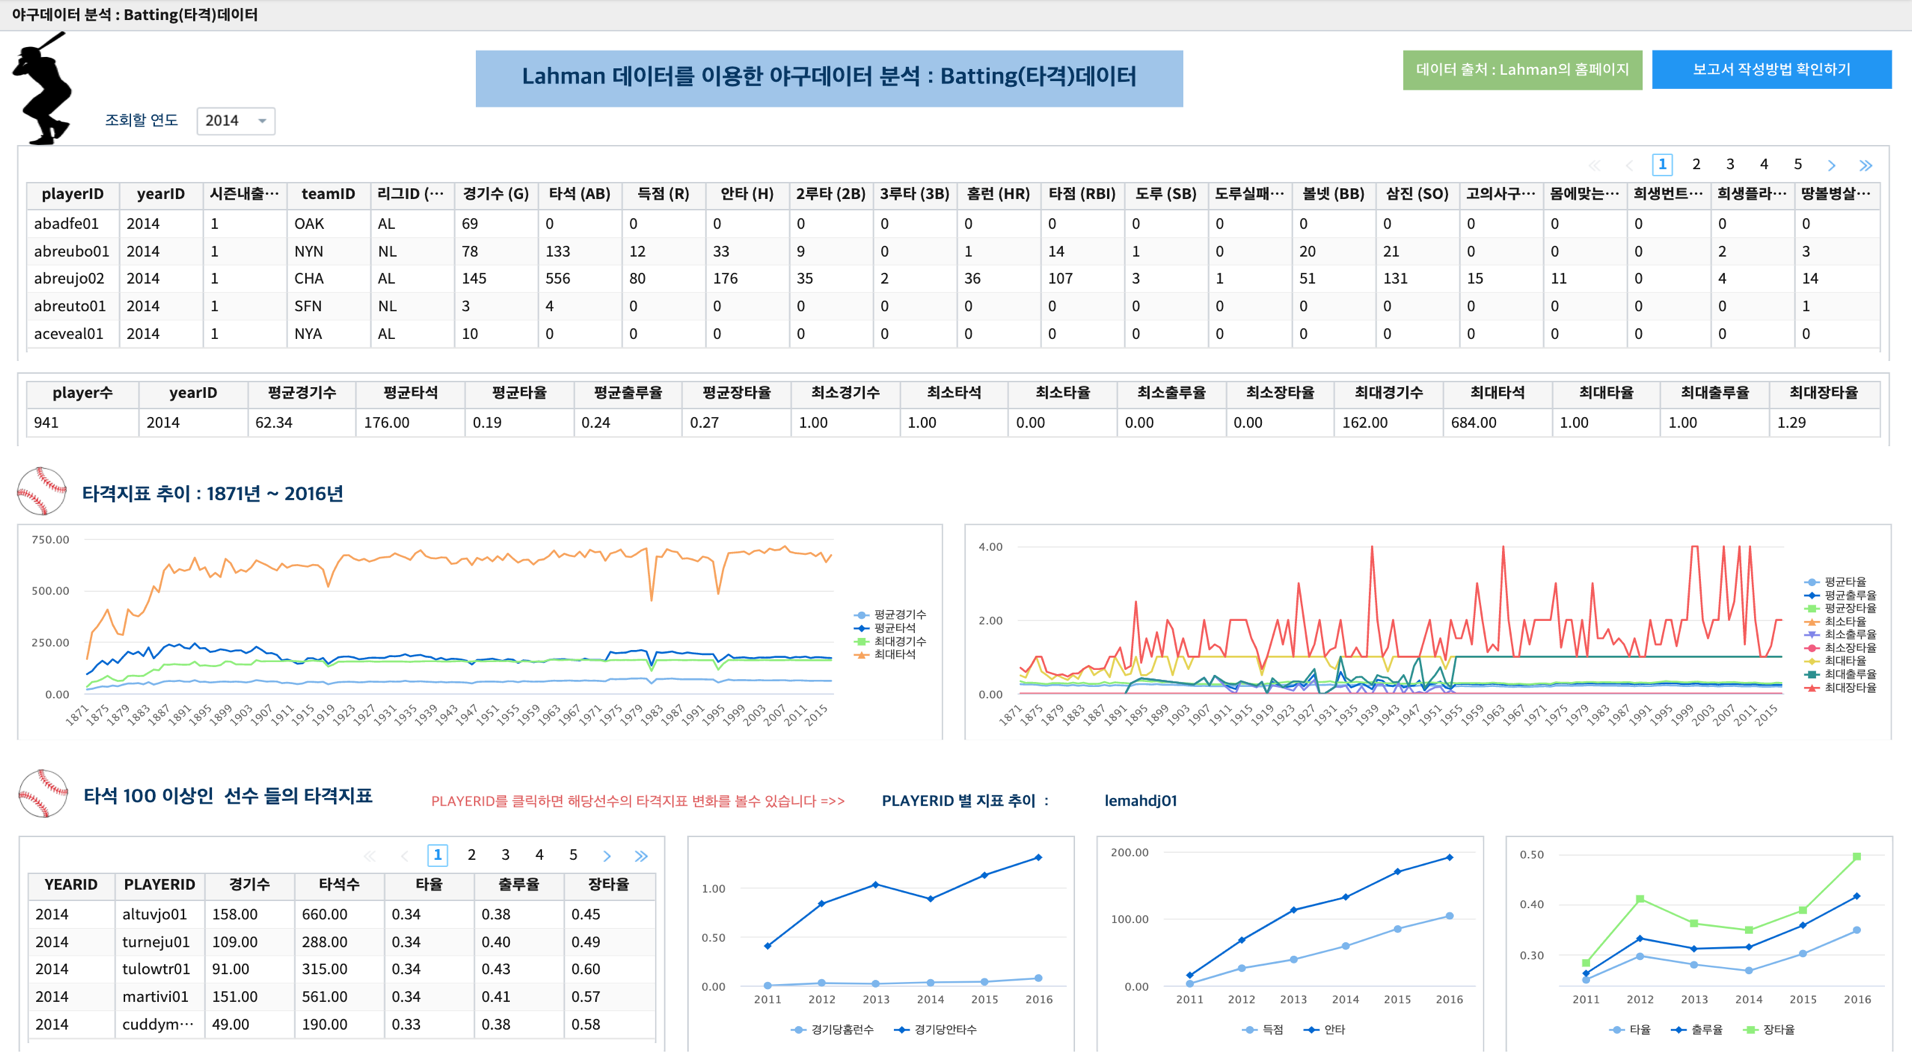Toggle 득점 legend in runs and hits chart
Image resolution: width=1912 pixels, height=1056 pixels.
1262,1030
